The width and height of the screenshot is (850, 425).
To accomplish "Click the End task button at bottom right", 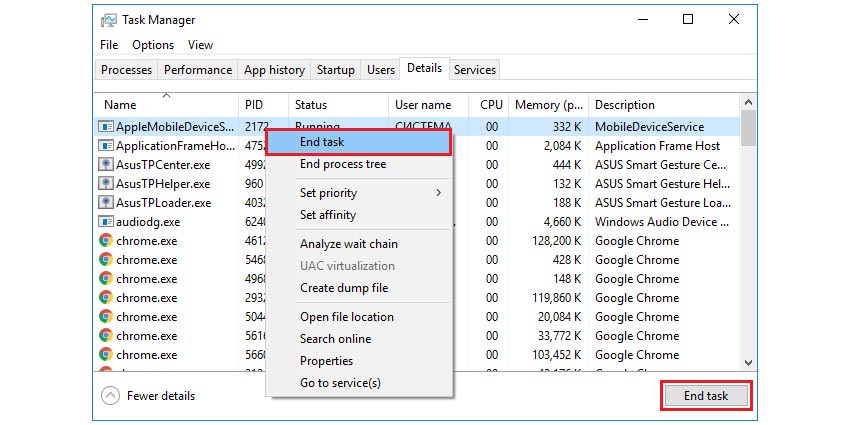I will [x=706, y=396].
